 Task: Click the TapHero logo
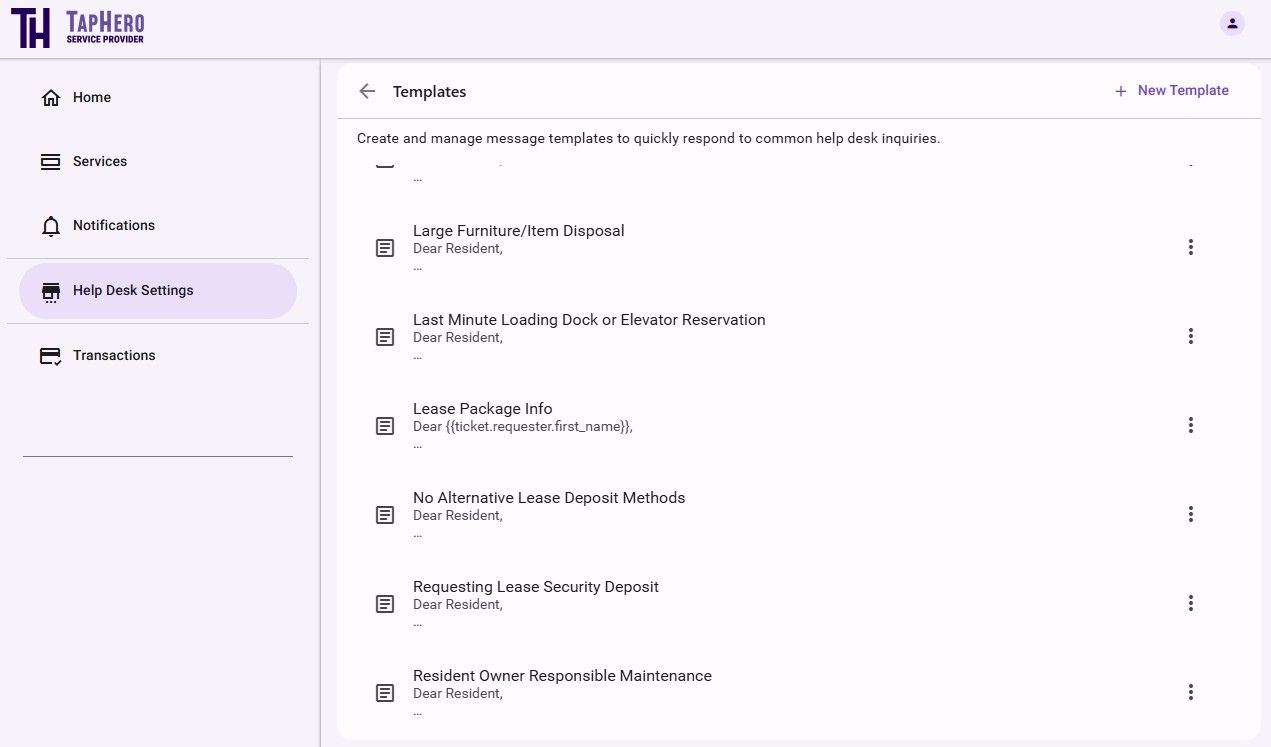(x=78, y=28)
